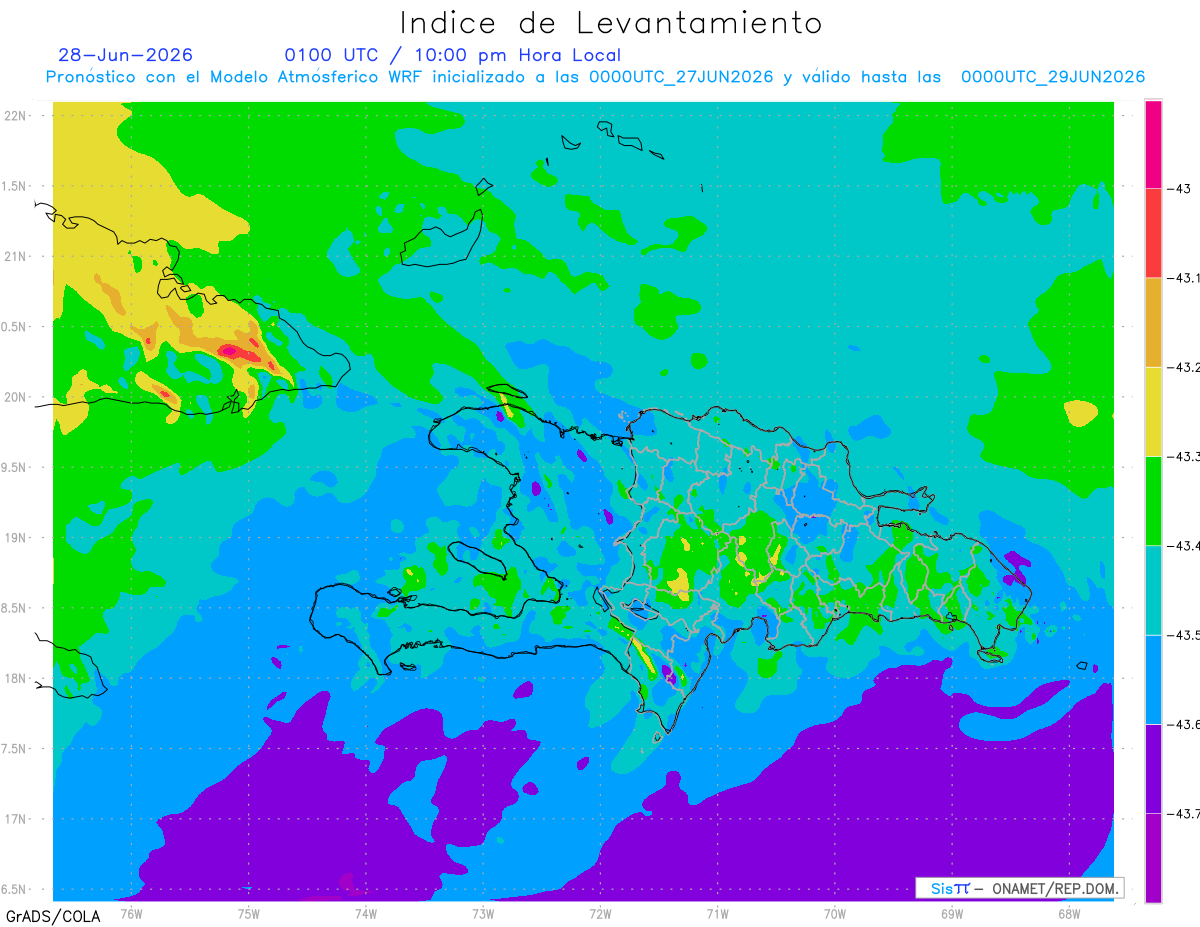Click the title "Indice de Levantamiento"

tap(610, 23)
